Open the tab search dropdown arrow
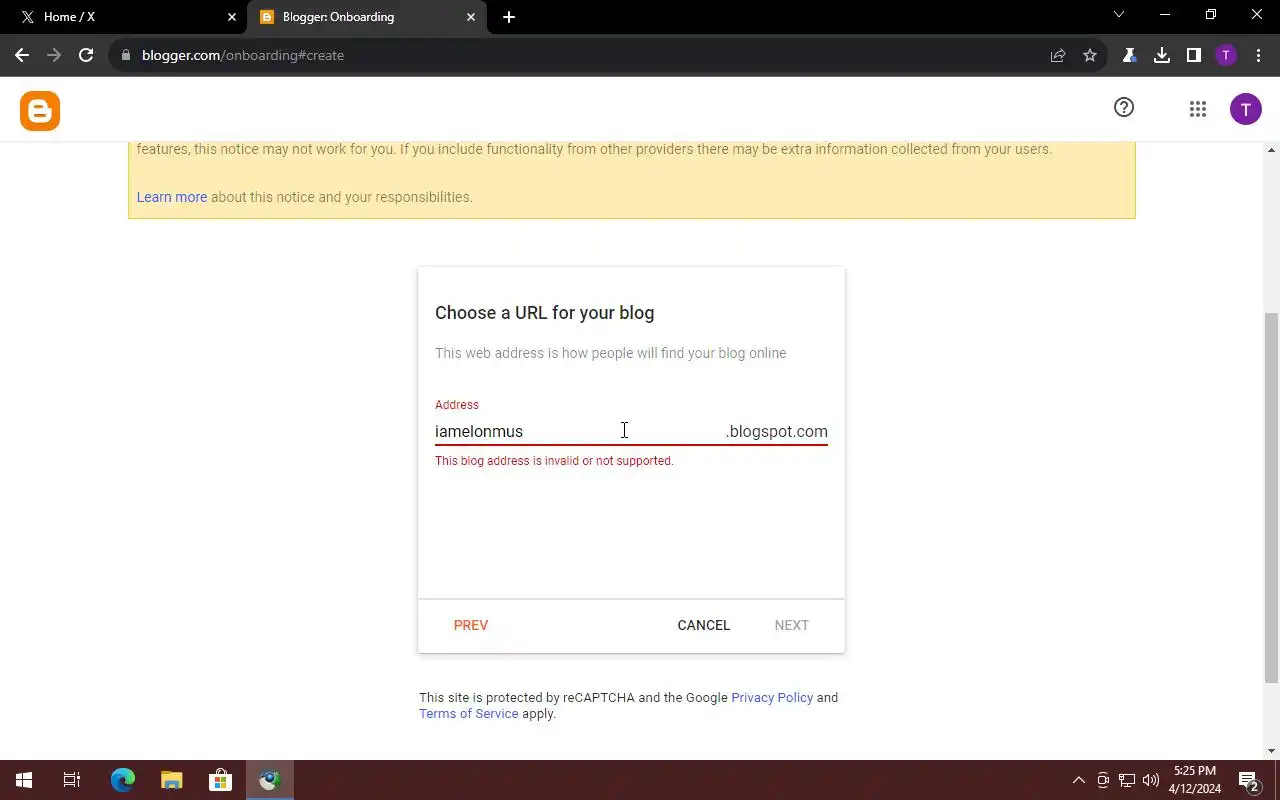Viewport: 1280px width, 800px height. coord(1119,15)
